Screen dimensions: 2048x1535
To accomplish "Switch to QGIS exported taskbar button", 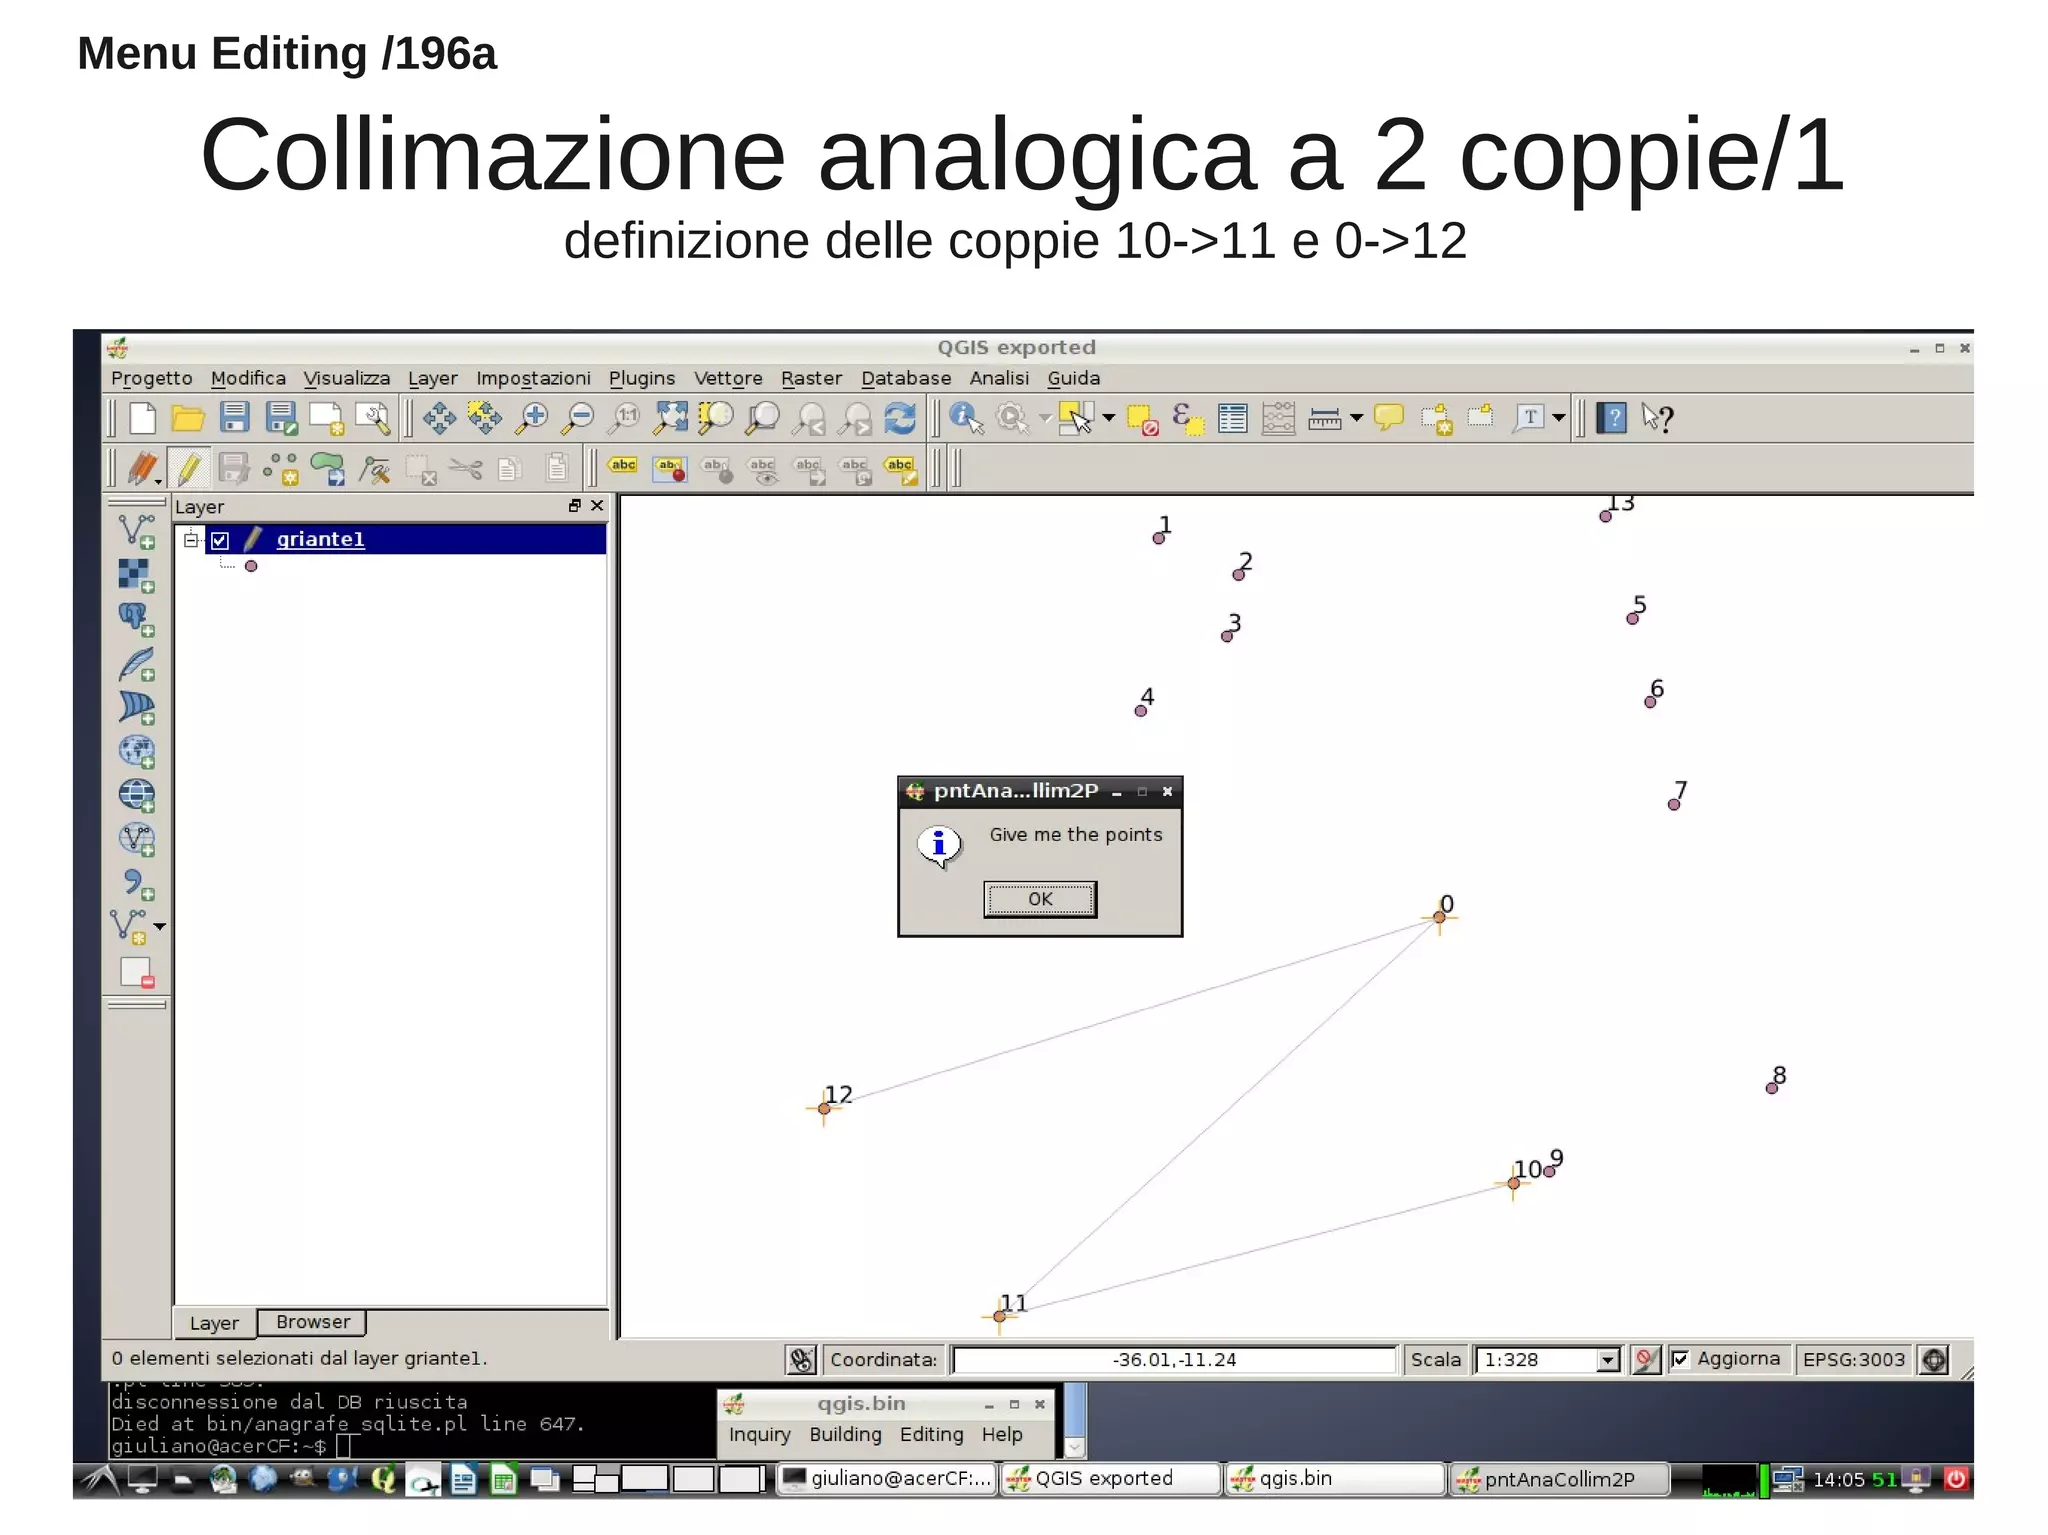I will pyautogui.click(x=1111, y=1478).
